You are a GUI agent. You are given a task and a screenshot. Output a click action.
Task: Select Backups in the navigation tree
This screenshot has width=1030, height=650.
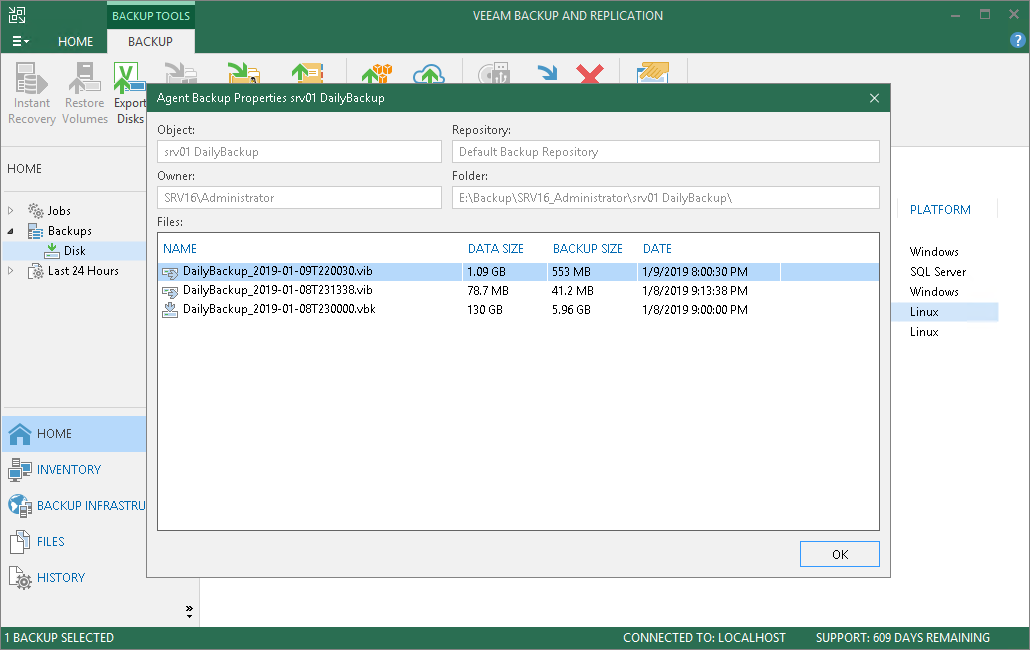[x=70, y=231]
